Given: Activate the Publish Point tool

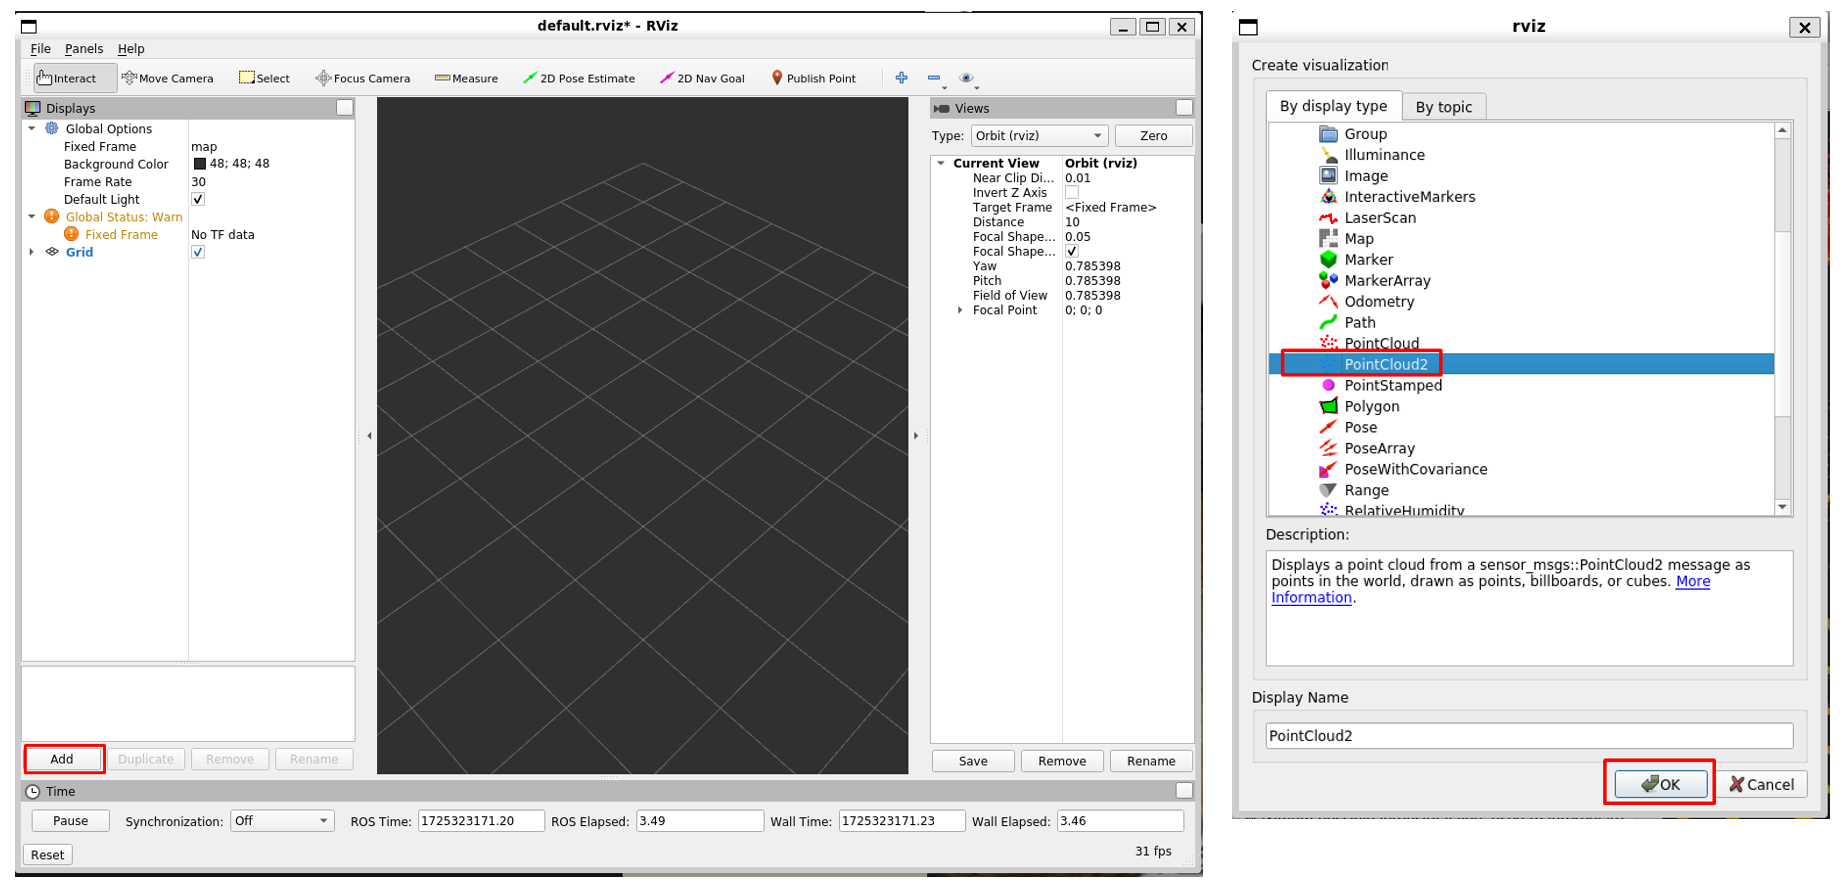Looking at the screenshot, I should [x=813, y=78].
